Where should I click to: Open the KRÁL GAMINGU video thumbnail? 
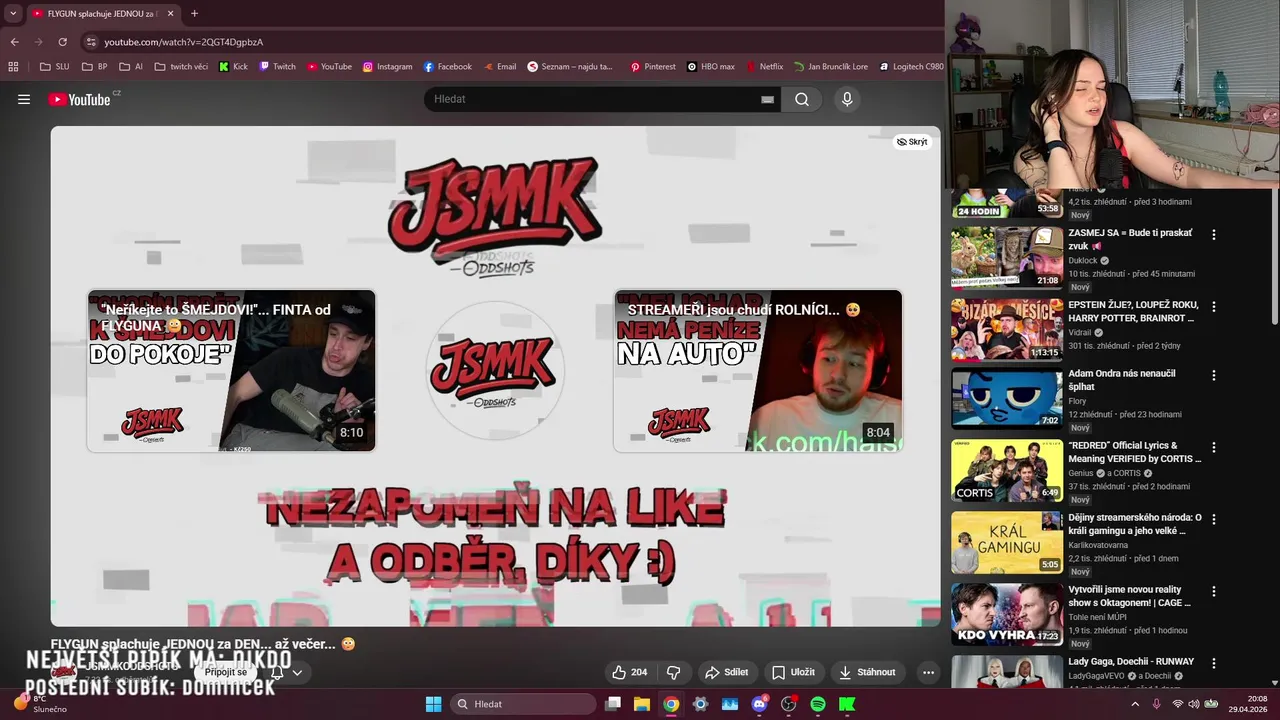1007,543
